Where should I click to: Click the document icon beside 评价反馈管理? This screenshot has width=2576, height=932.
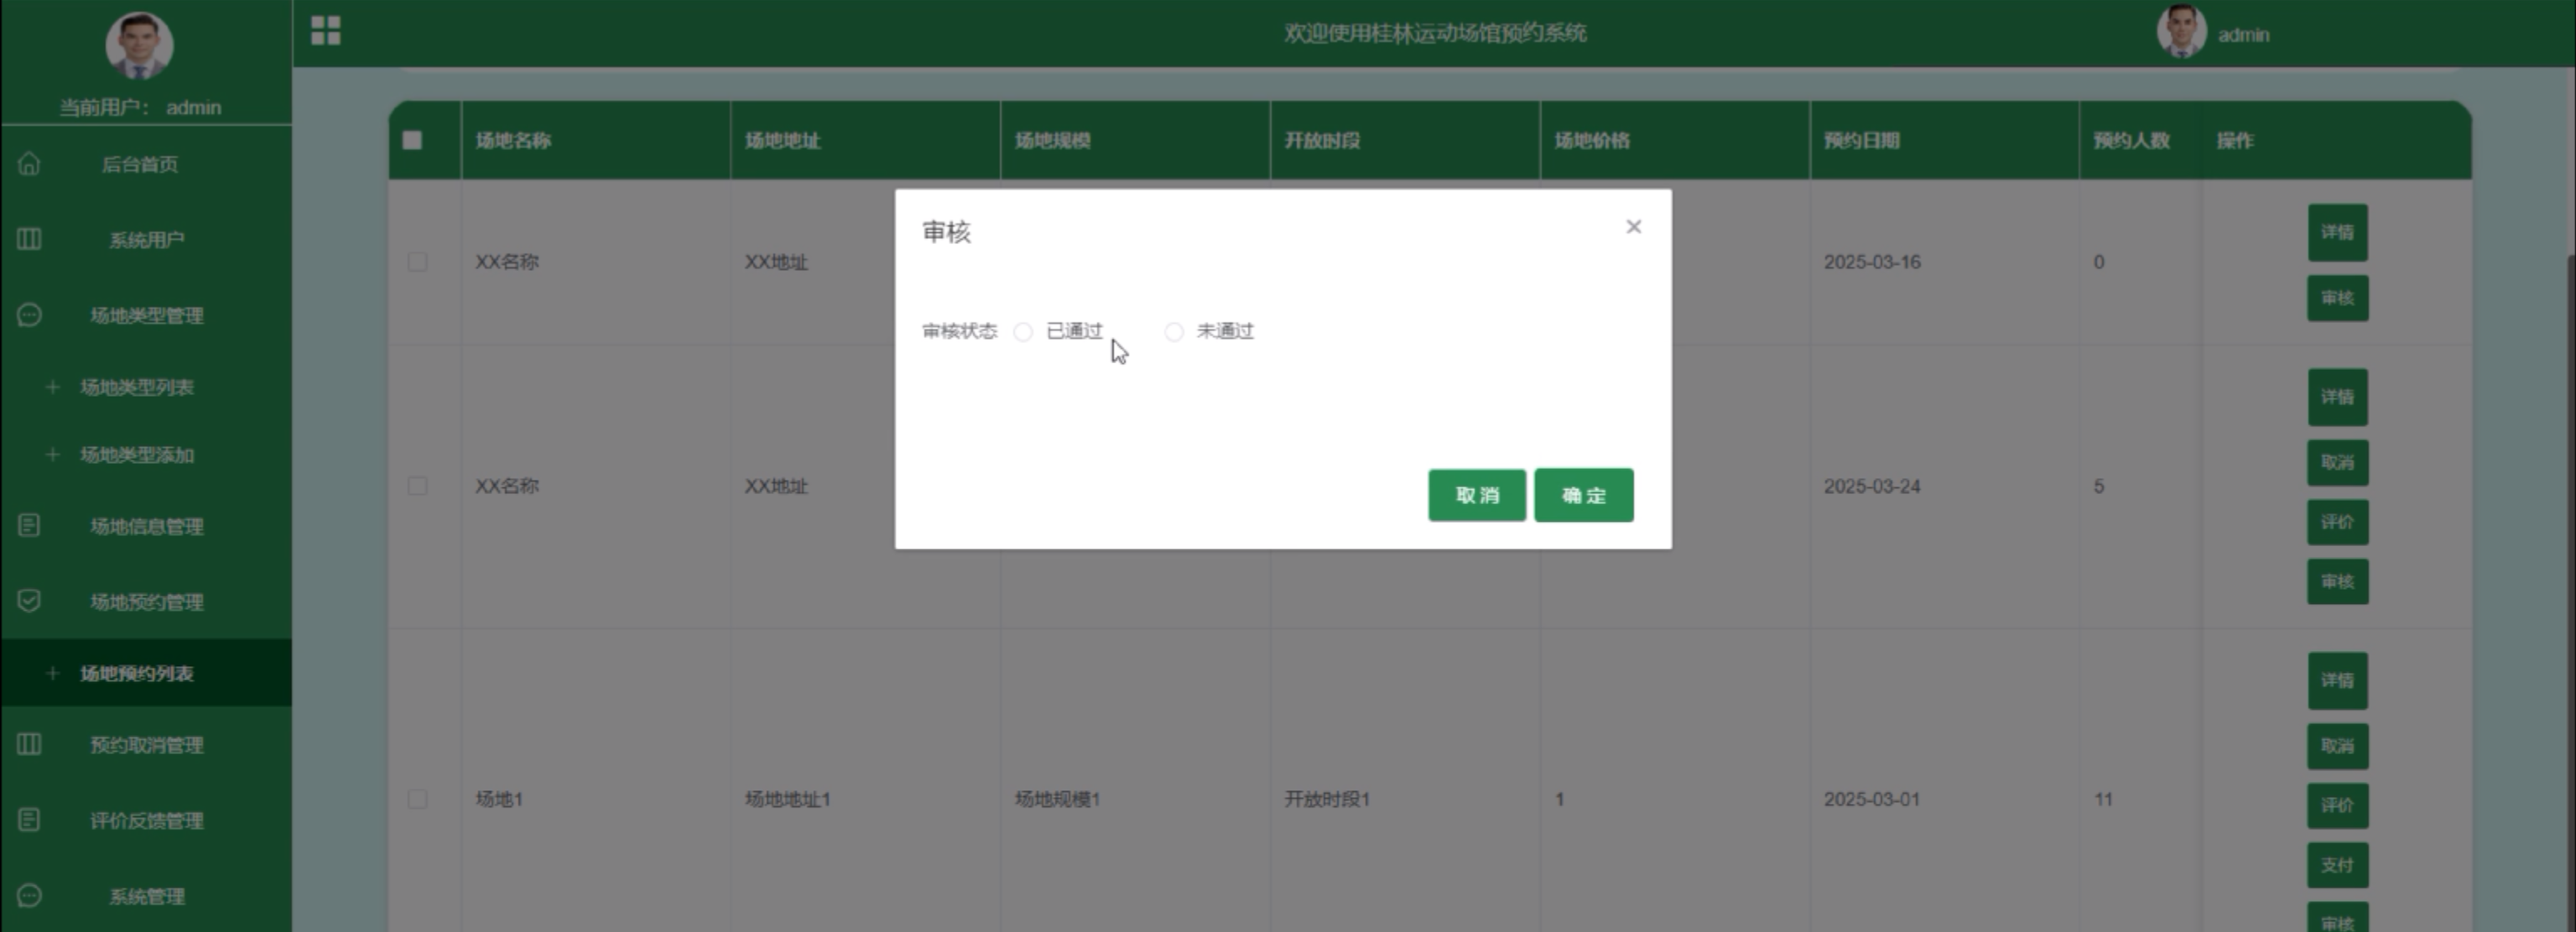click(x=29, y=820)
